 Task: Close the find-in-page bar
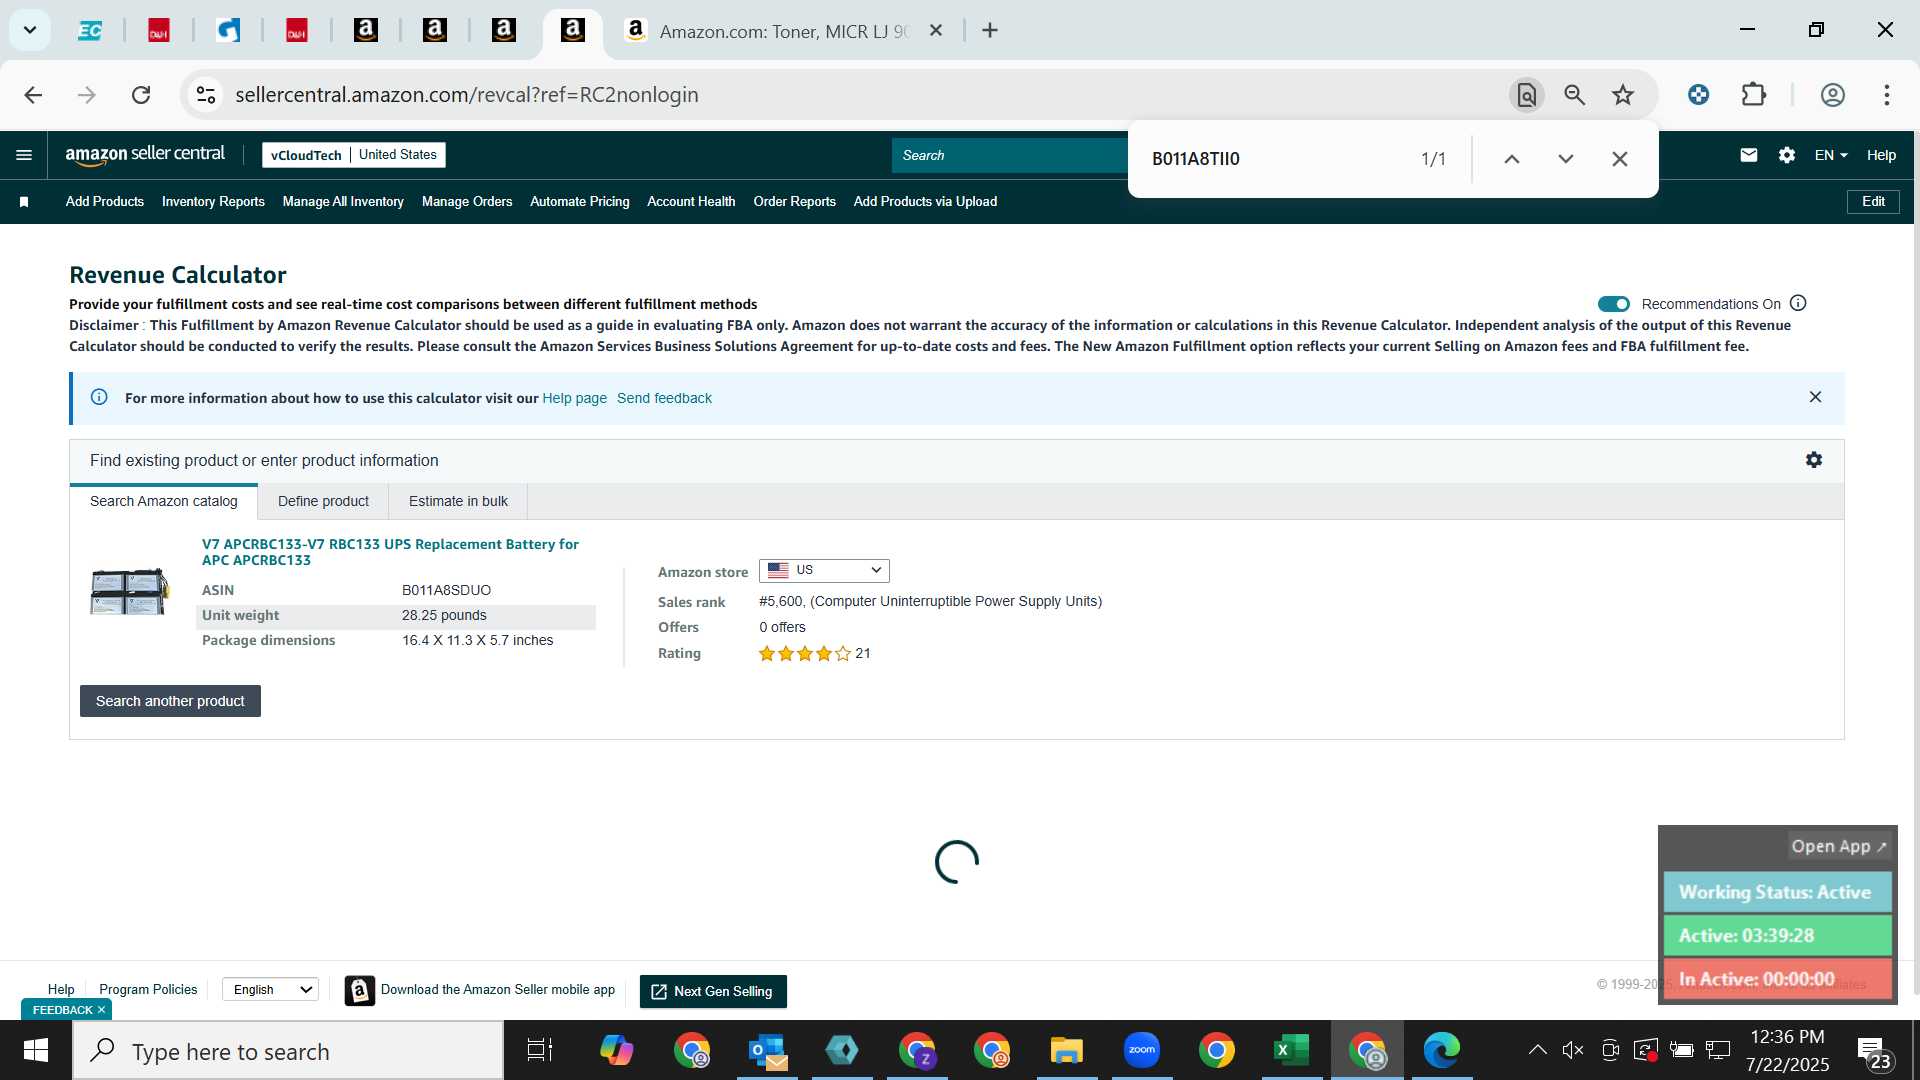pos(1620,159)
